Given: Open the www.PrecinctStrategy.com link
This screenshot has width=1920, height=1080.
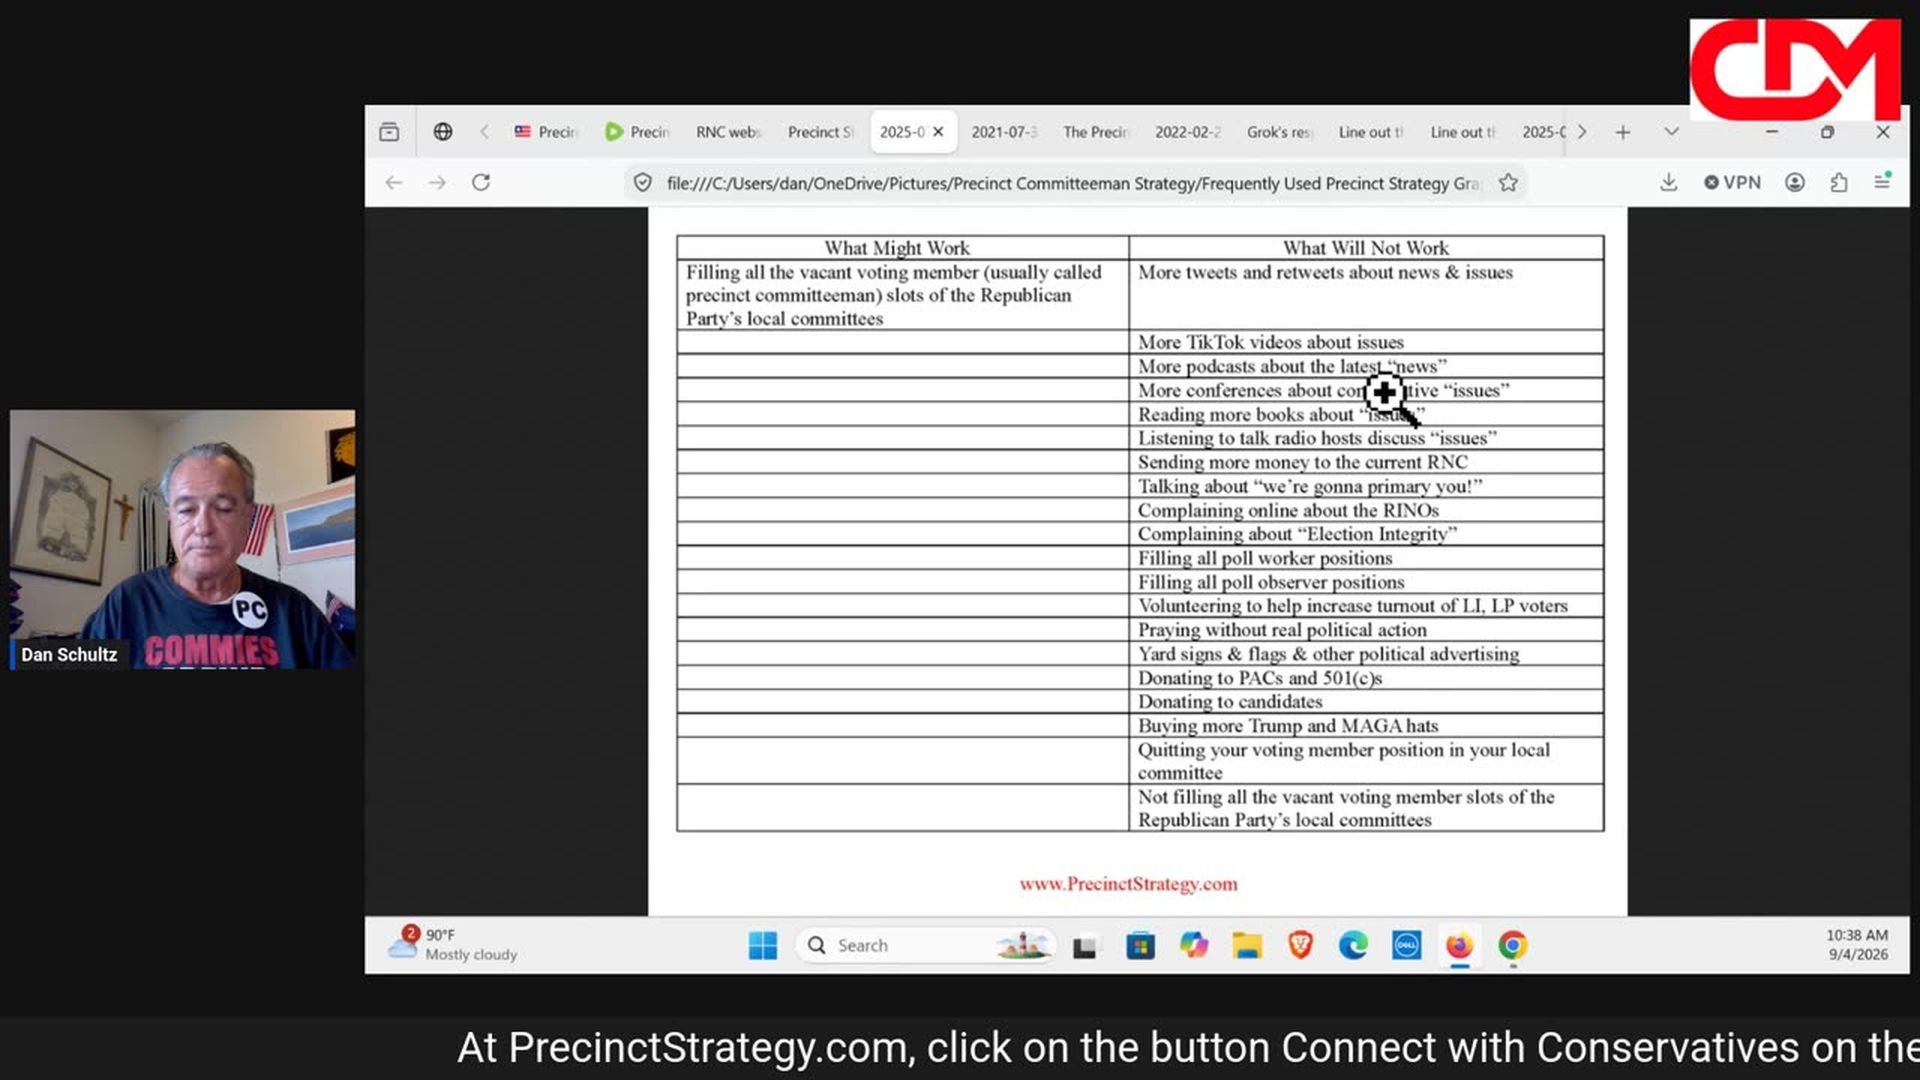Looking at the screenshot, I should (1128, 884).
